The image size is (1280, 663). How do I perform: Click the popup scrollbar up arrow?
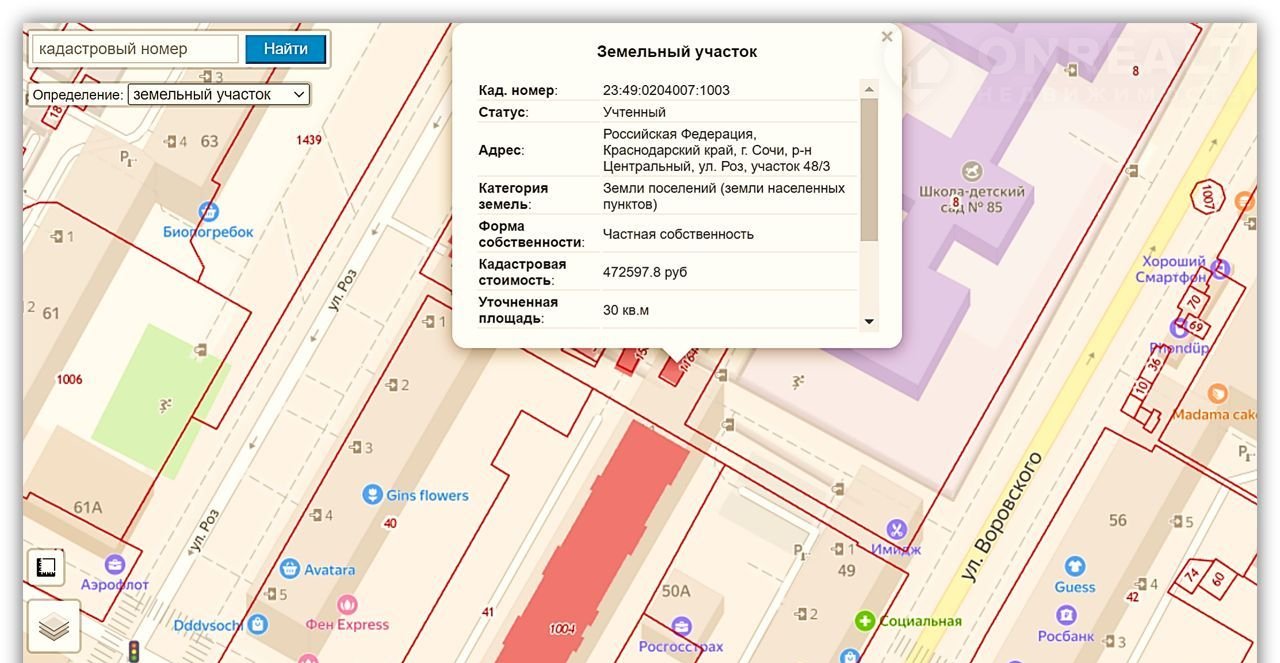869,89
